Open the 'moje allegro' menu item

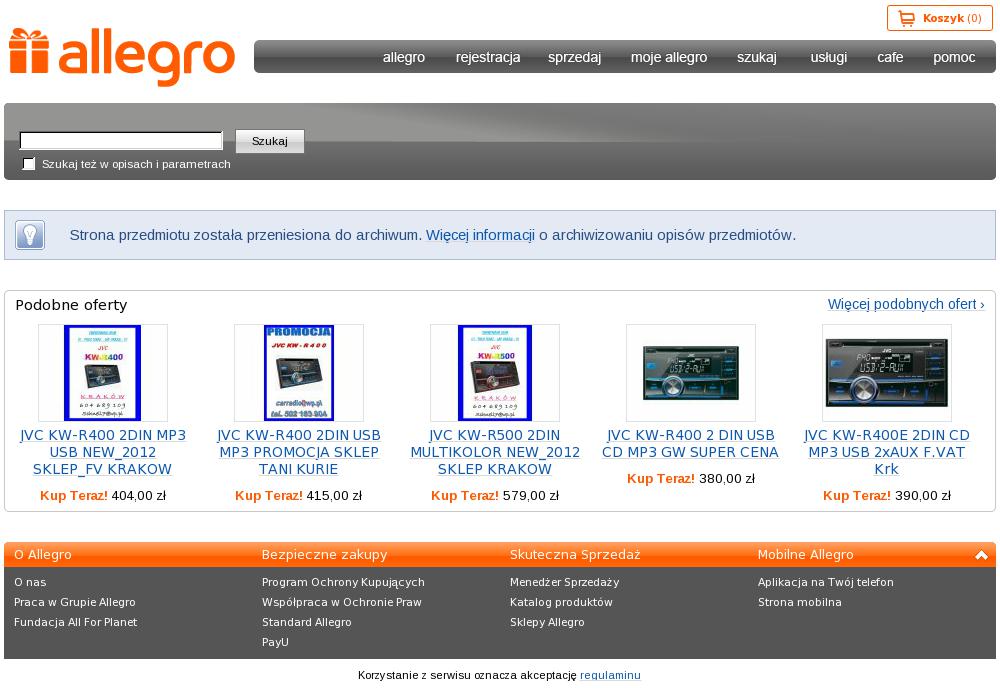(x=668, y=57)
